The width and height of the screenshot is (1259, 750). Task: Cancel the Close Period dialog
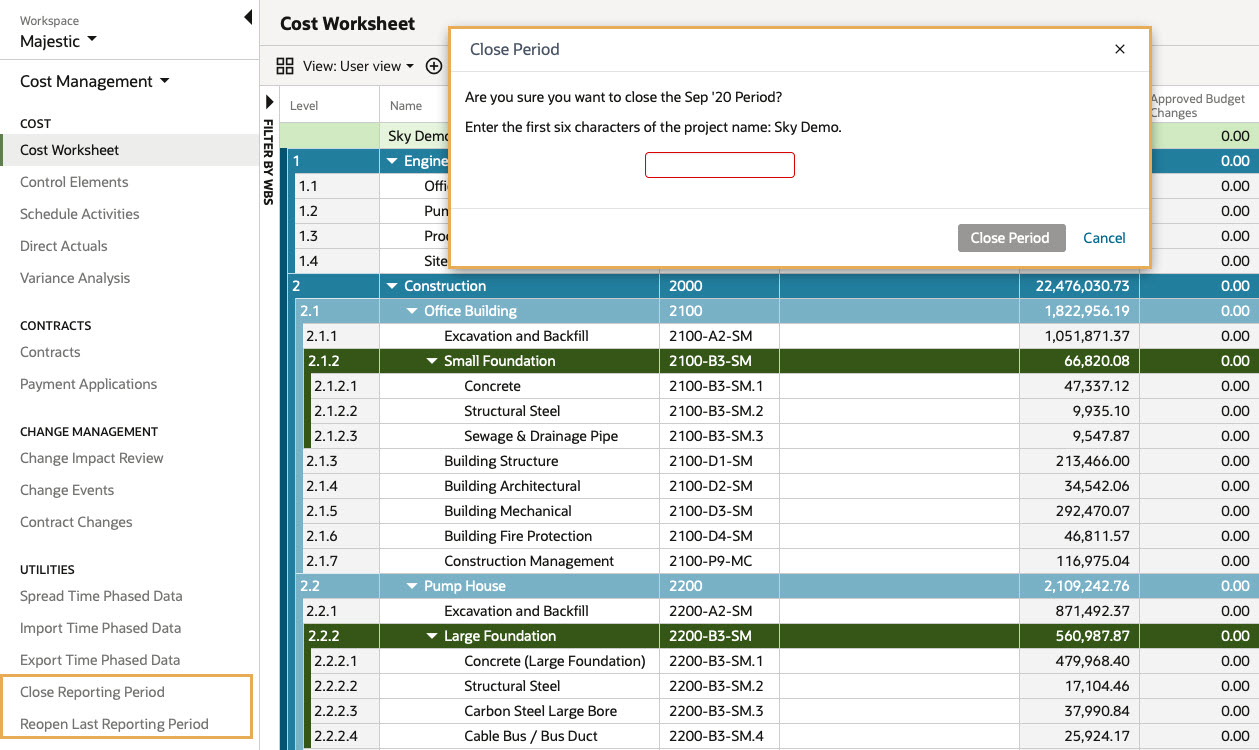coord(1104,238)
